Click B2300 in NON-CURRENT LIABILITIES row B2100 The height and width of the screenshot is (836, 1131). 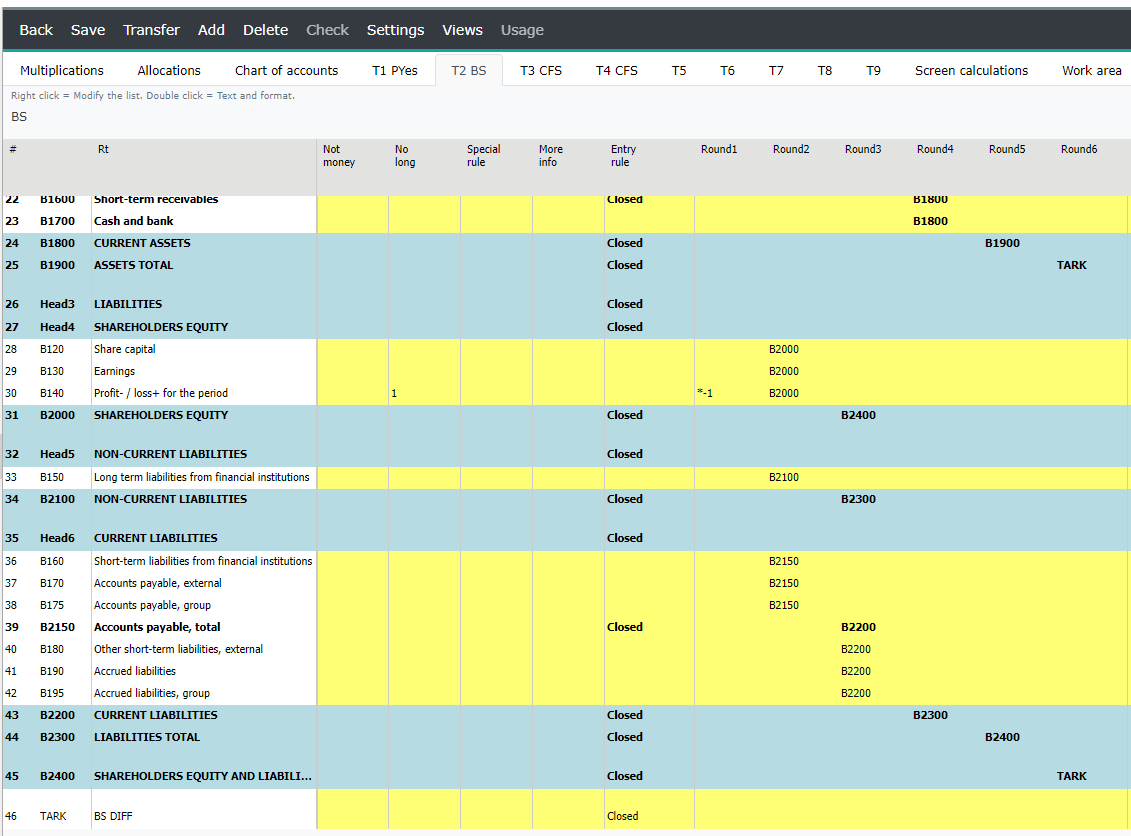point(858,499)
